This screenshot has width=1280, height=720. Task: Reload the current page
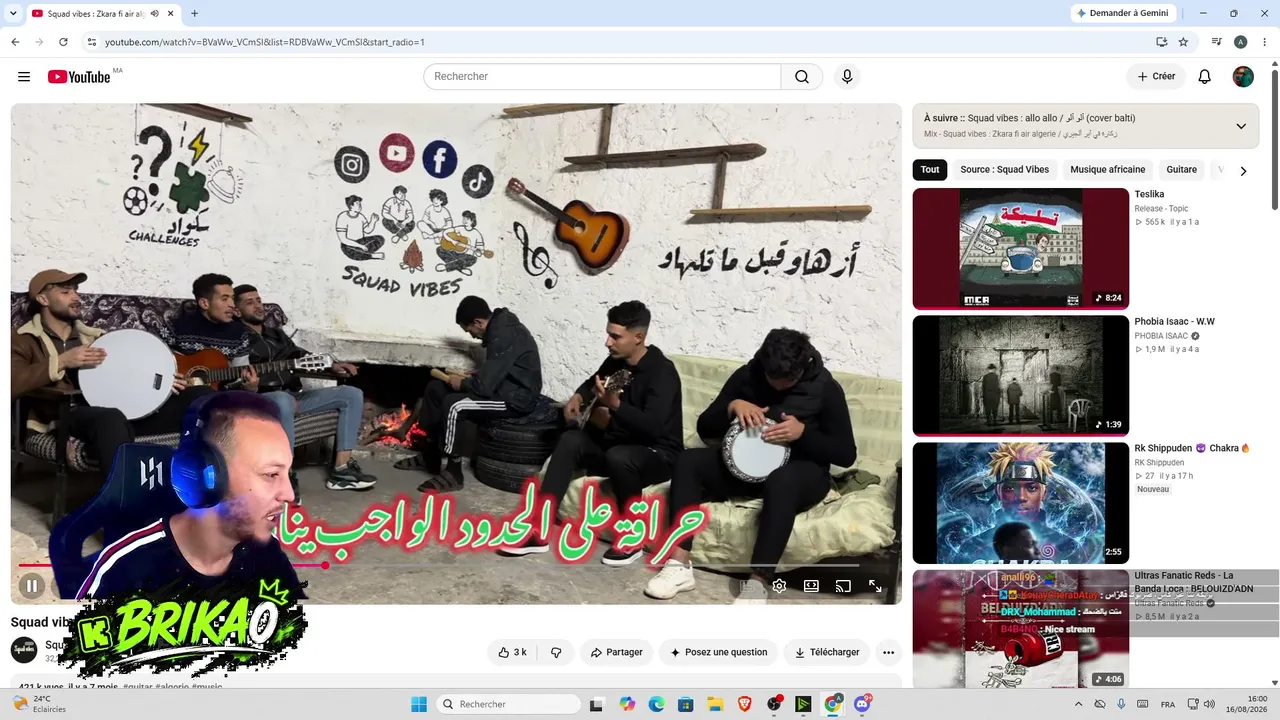[63, 42]
